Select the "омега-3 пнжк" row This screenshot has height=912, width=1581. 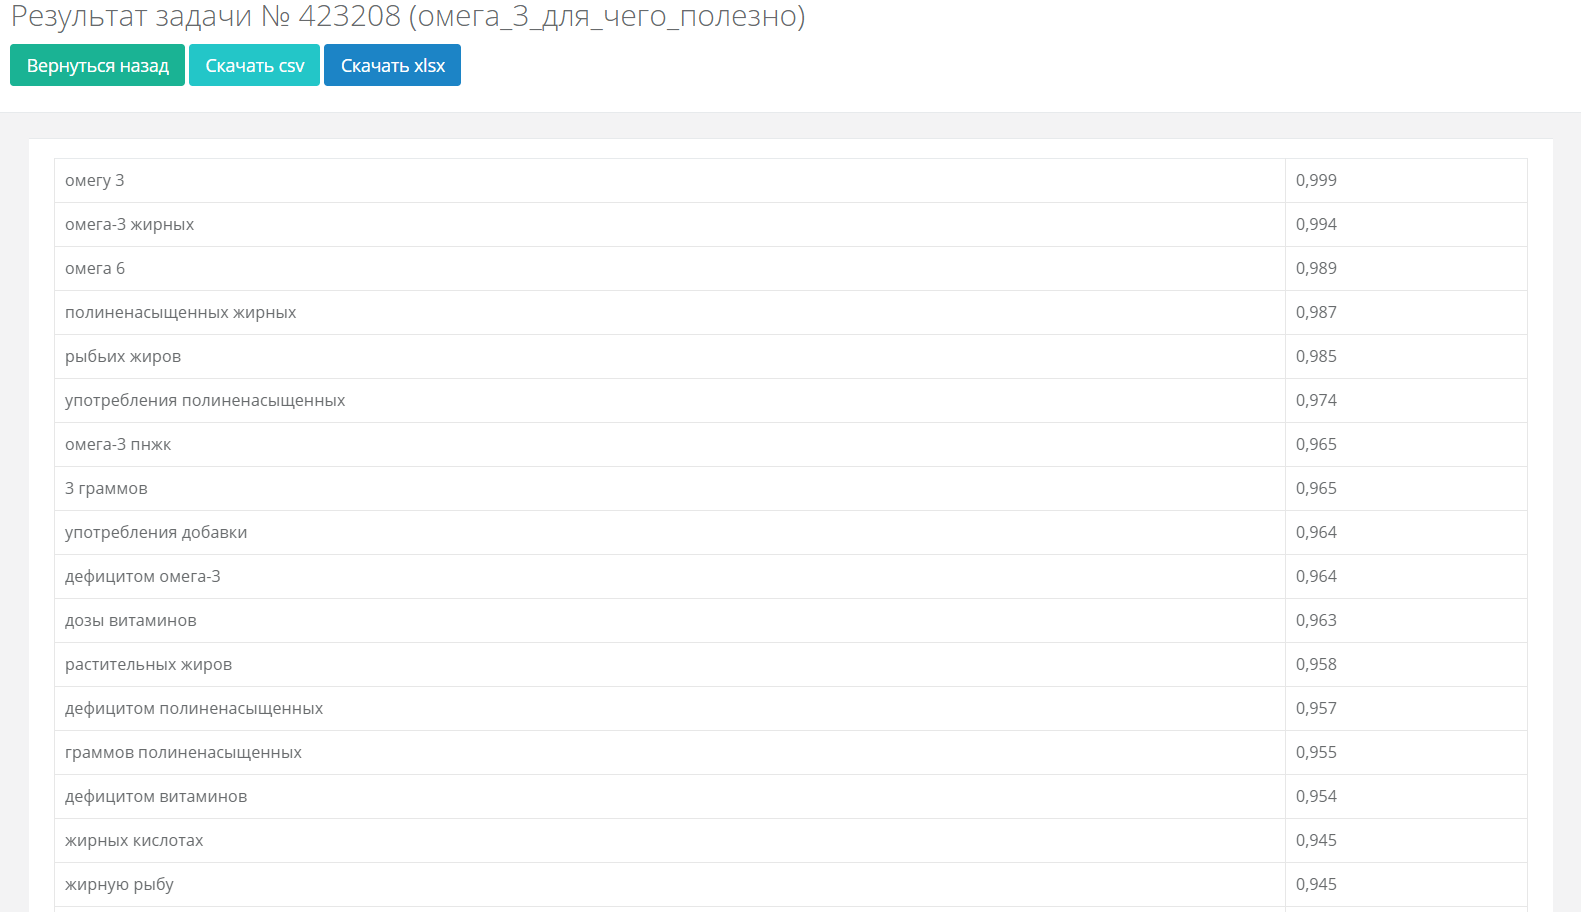(x=118, y=445)
